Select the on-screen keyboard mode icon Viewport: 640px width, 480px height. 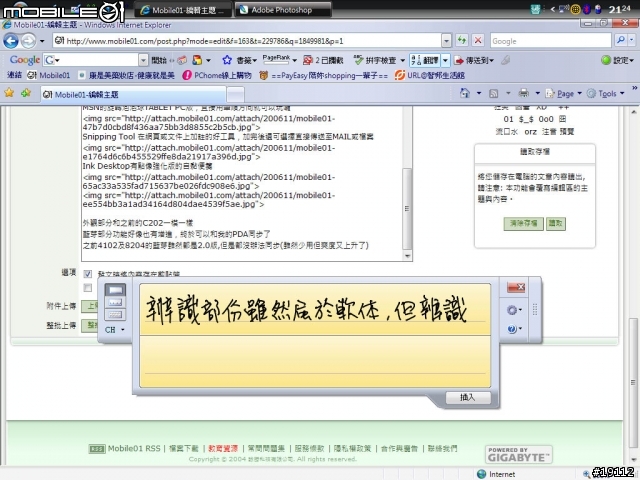(116, 314)
